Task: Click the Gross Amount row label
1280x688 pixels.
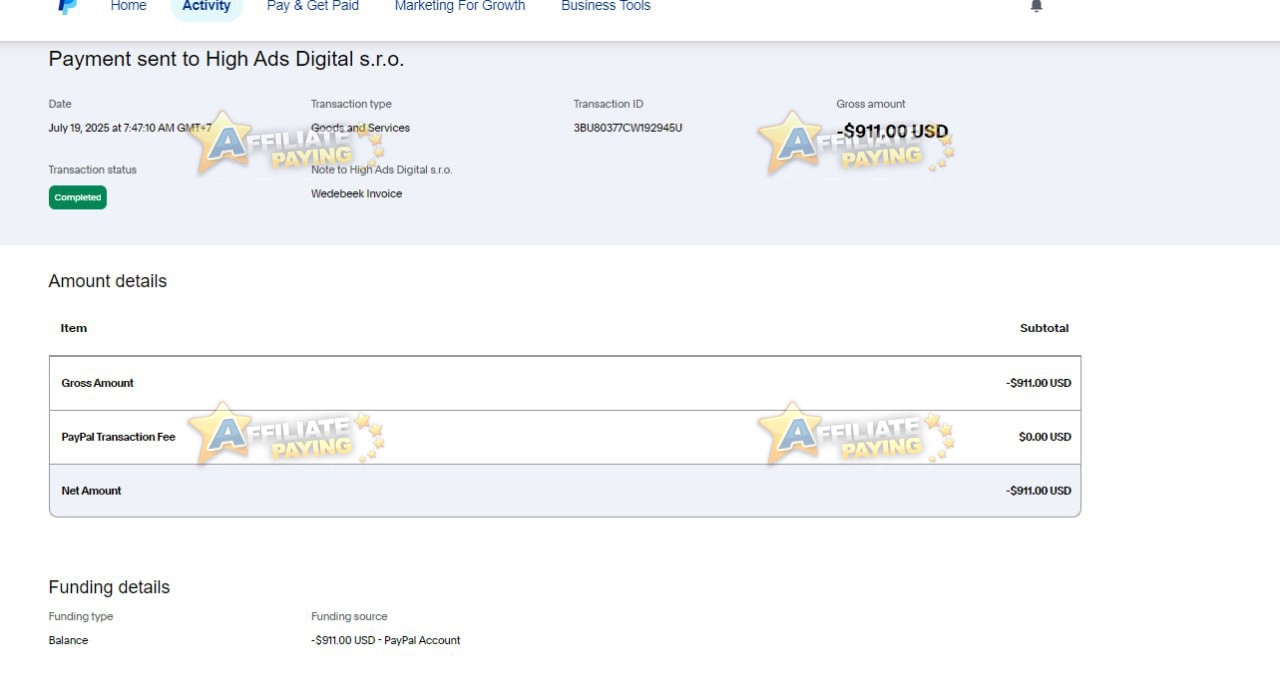Action: coord(97,383)
